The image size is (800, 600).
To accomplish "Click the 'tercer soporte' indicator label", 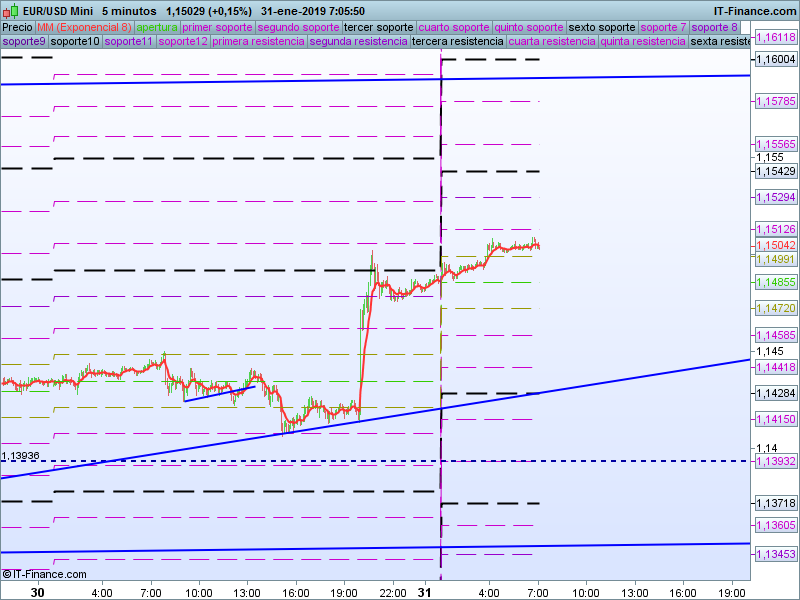I will tap(378, 27).
